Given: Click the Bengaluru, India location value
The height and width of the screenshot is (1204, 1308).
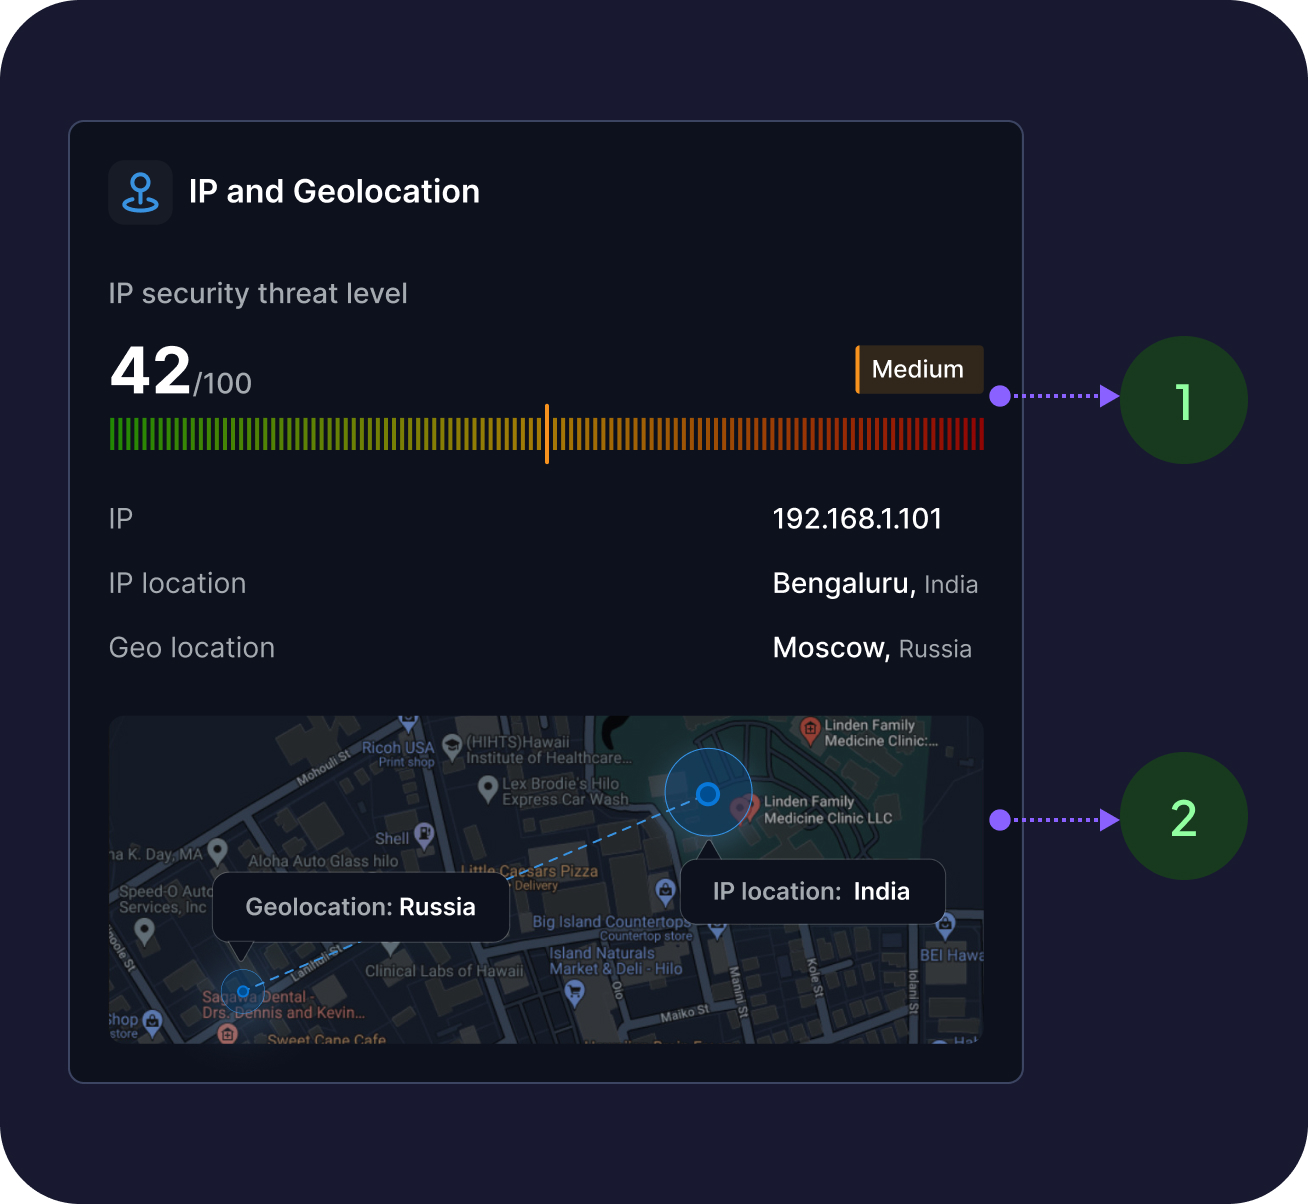Looking at the screenshot, I should [875, 584].
